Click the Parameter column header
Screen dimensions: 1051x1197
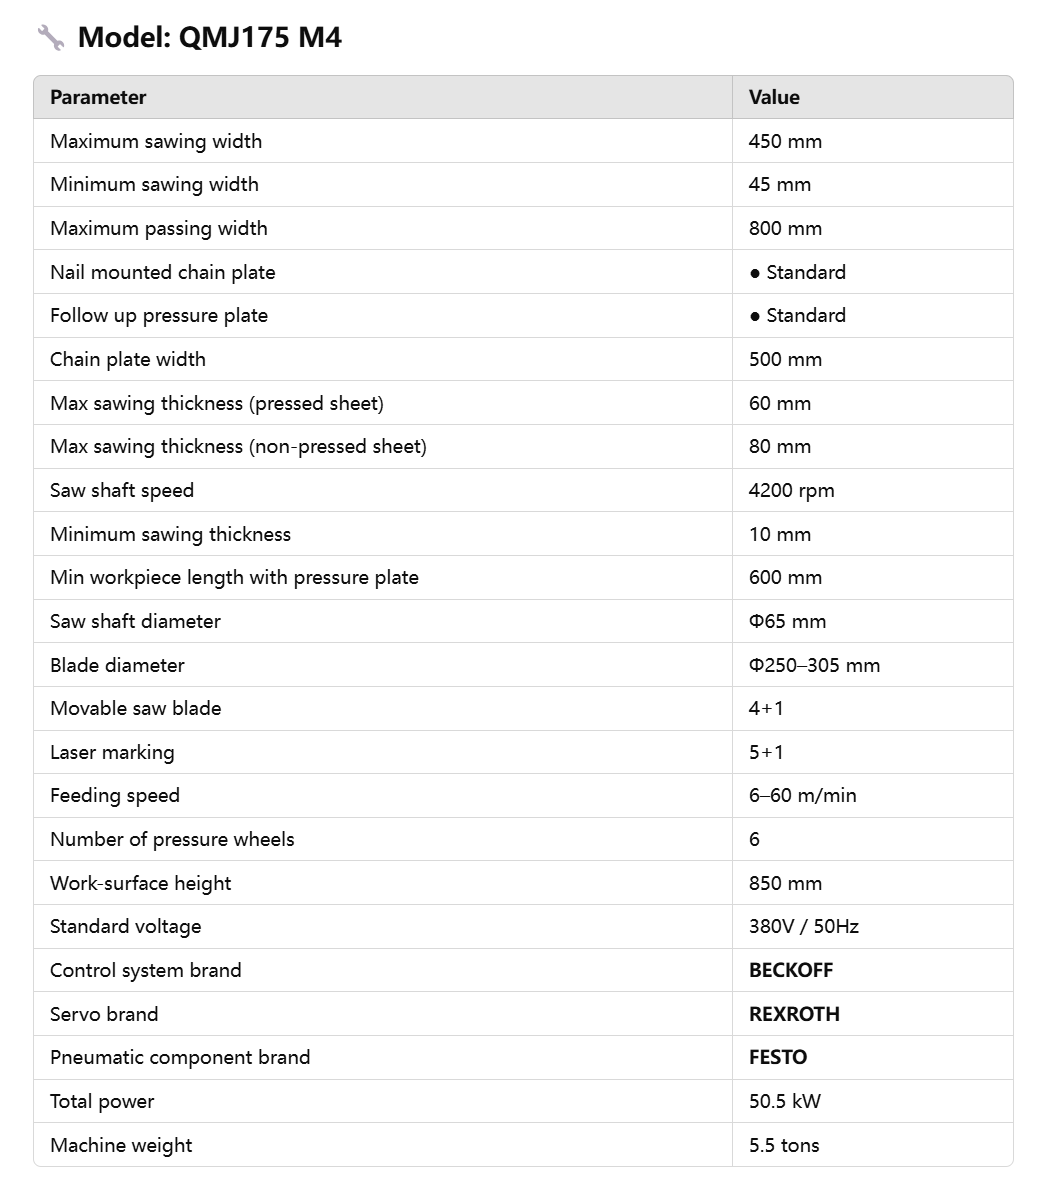(x=98, y=97)
